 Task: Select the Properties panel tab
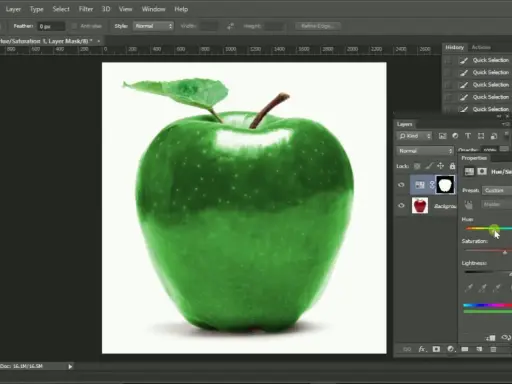474,158
